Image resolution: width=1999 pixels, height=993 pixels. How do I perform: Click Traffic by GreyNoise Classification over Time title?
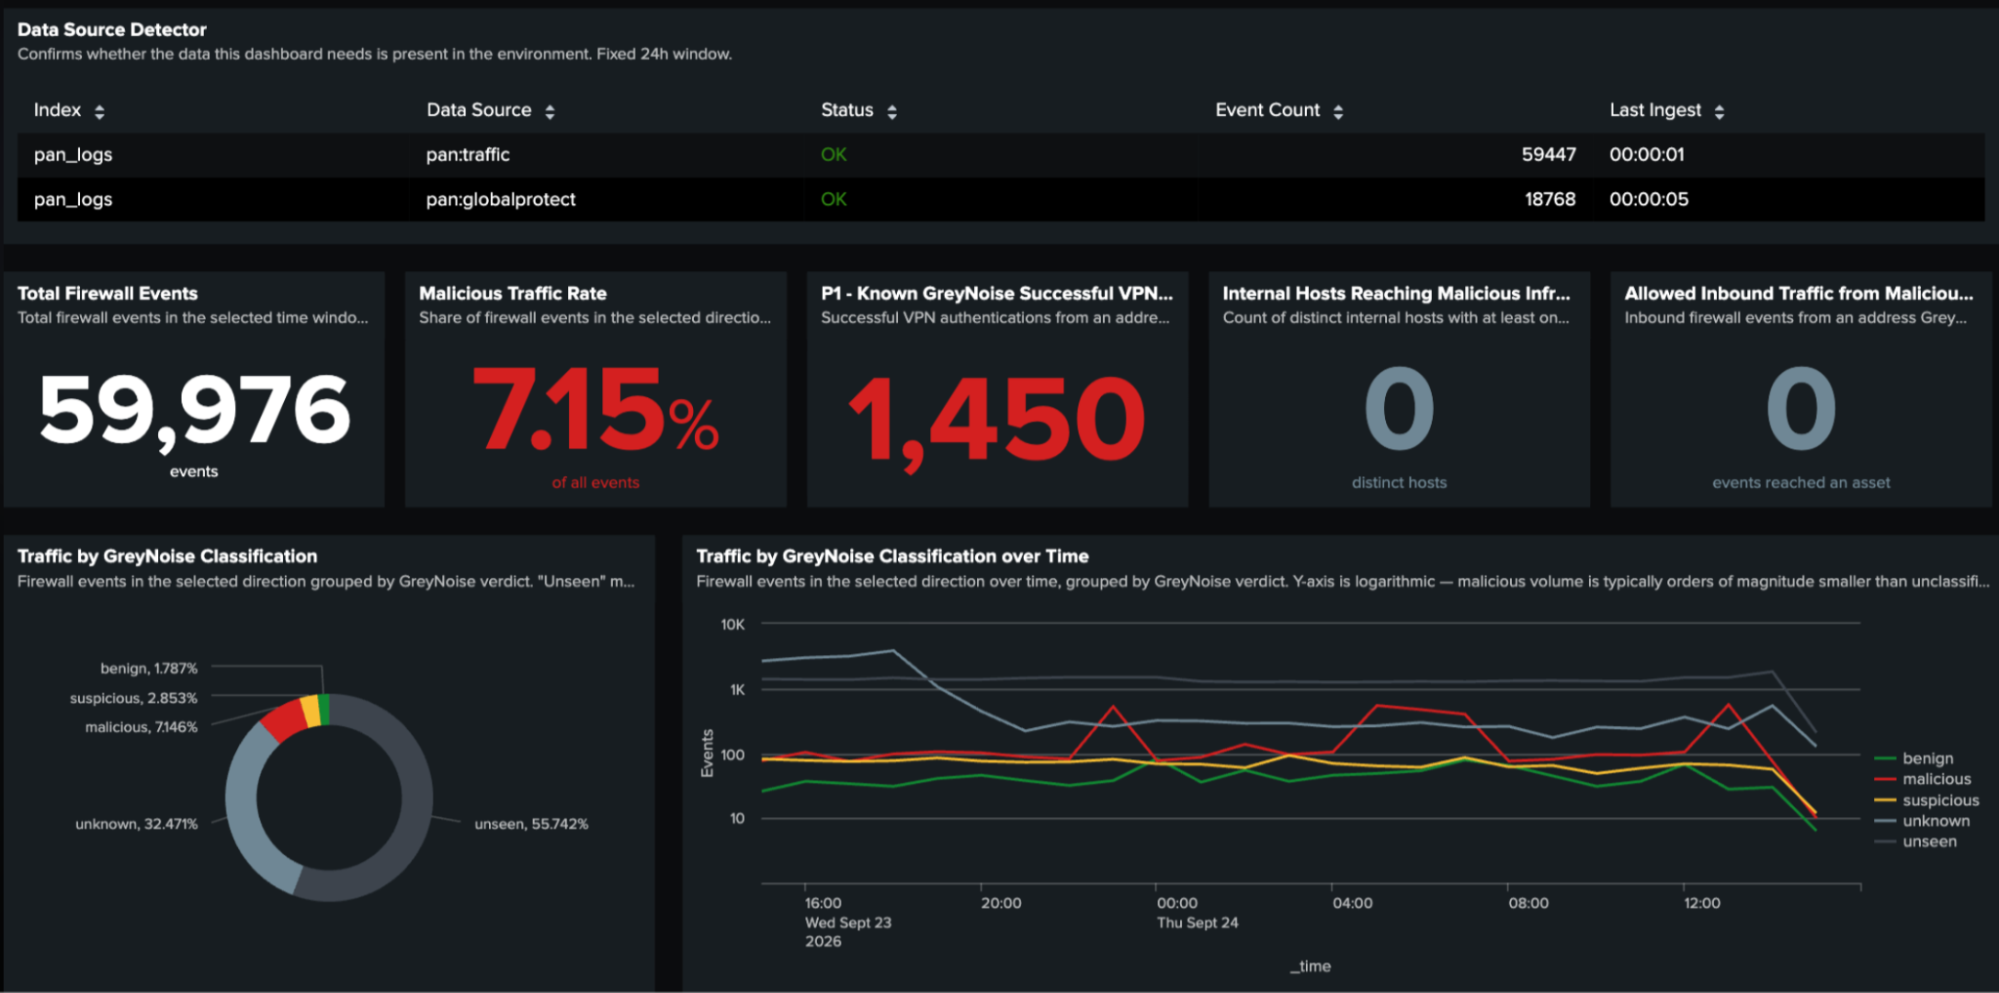[892, 556]
